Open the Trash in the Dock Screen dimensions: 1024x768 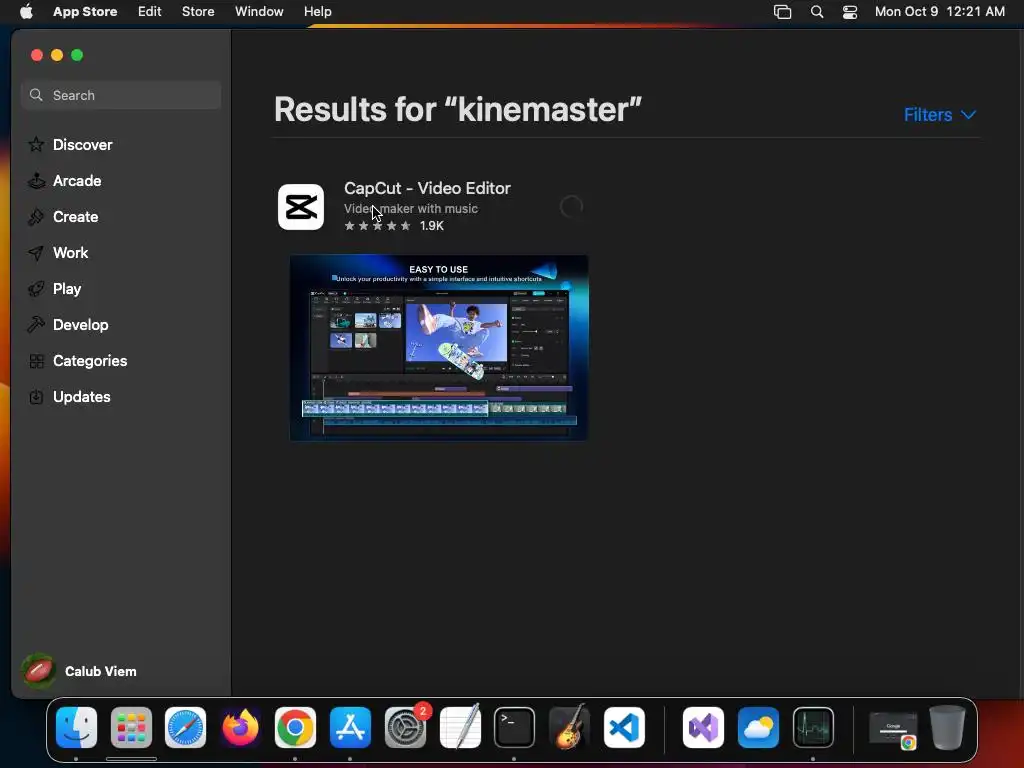coord(947,727)
